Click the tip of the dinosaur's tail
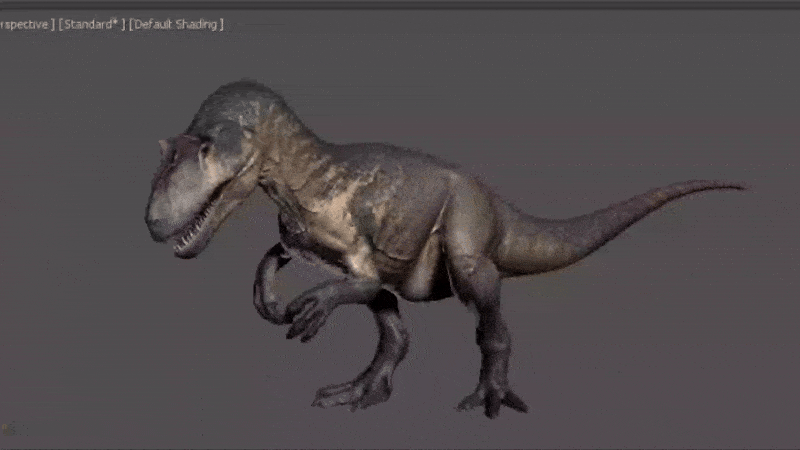This screenshot has height=450, width=800. click(740, 185)
